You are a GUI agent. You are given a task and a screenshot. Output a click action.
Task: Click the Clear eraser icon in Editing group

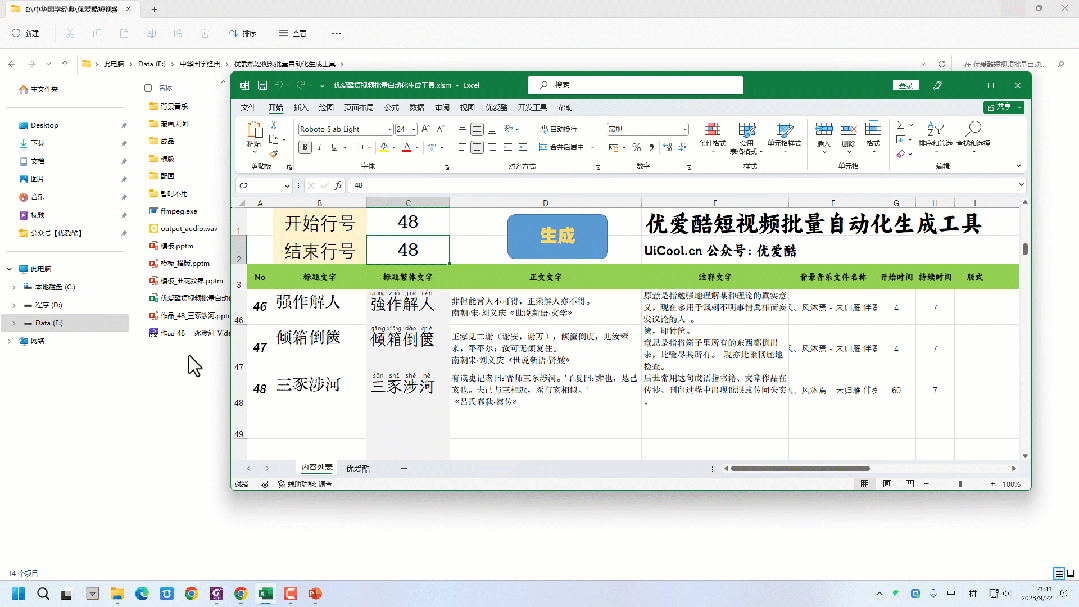900,153
